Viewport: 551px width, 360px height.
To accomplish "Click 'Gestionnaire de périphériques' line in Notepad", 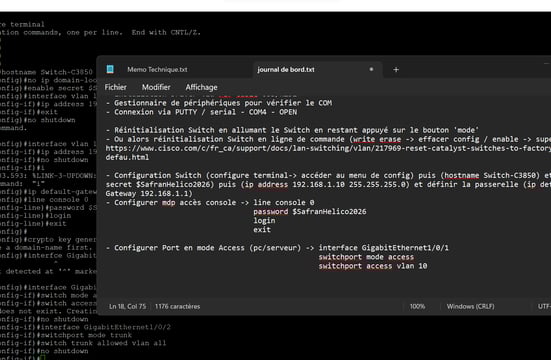I will click(x=219, y=103).
